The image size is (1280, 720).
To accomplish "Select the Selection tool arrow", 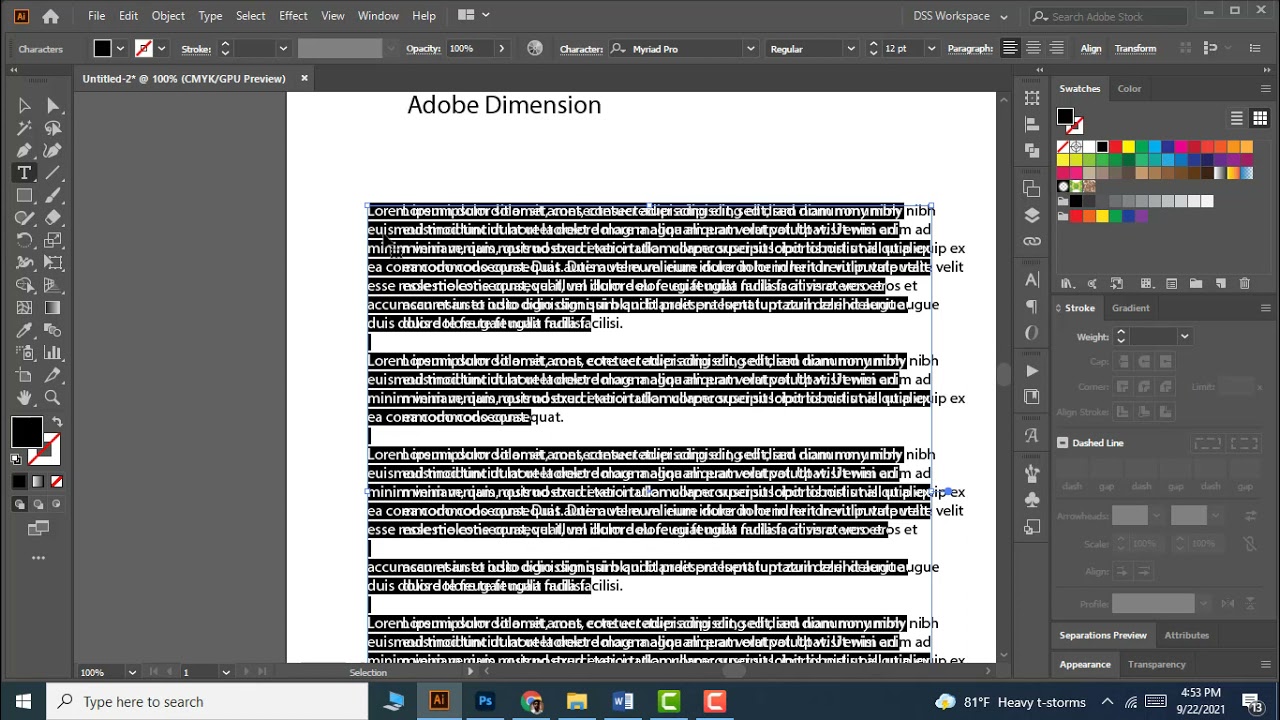I will (x=24, y=105).
